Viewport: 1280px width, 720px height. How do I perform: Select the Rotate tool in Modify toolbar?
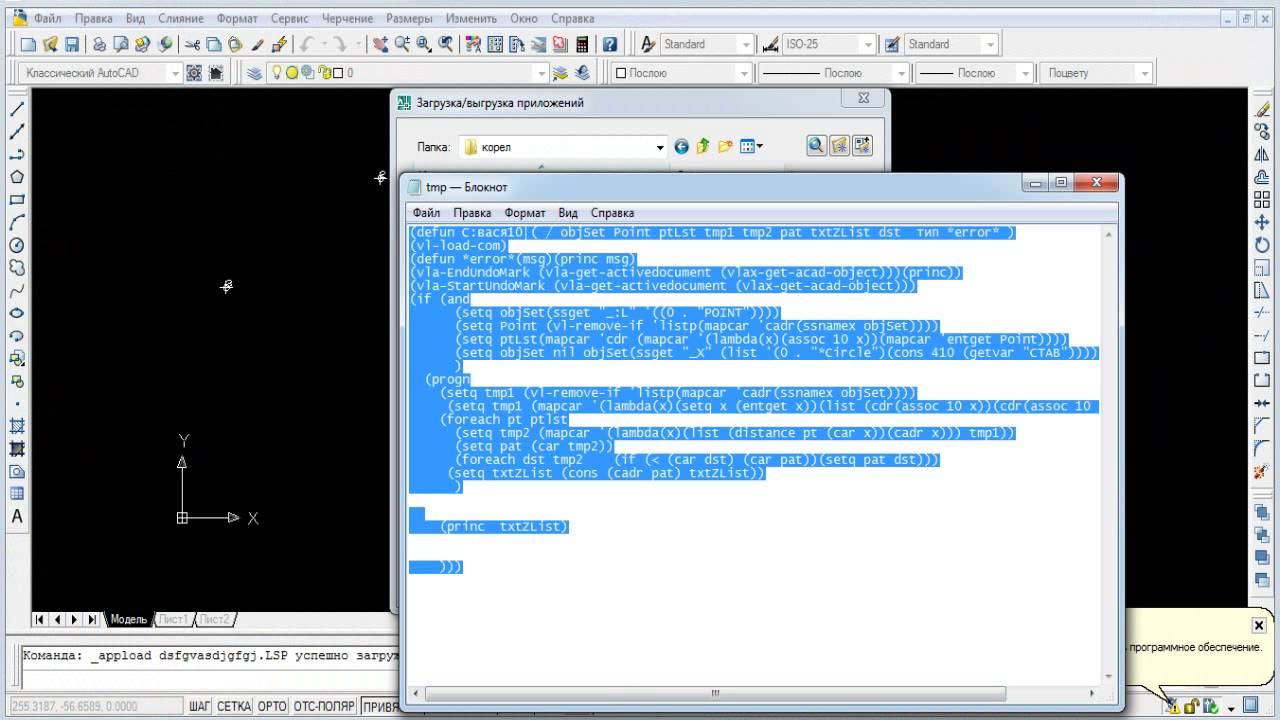[x=1262, y=245]
